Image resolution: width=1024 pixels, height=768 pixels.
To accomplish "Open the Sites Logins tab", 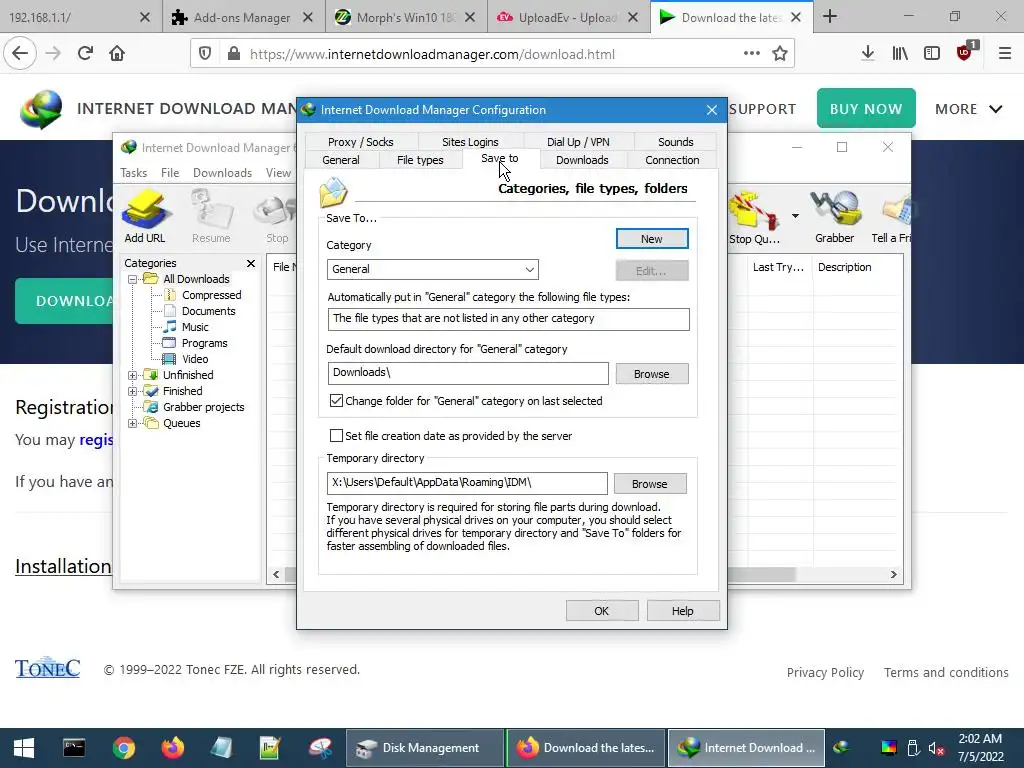I will [x=470, y=142].
